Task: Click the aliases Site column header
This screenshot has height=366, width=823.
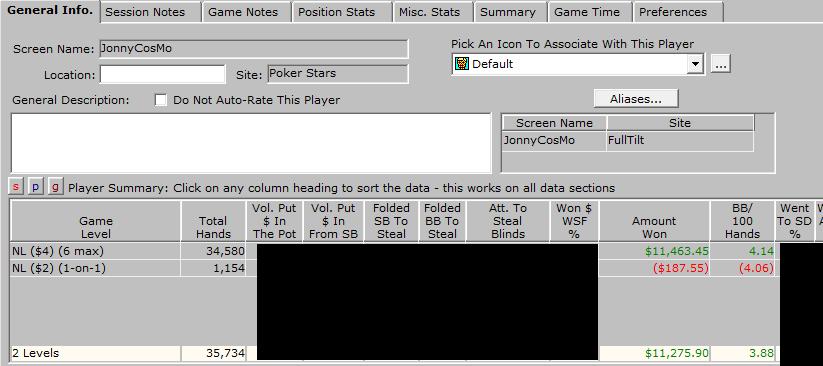Action: tap(680, 123)
